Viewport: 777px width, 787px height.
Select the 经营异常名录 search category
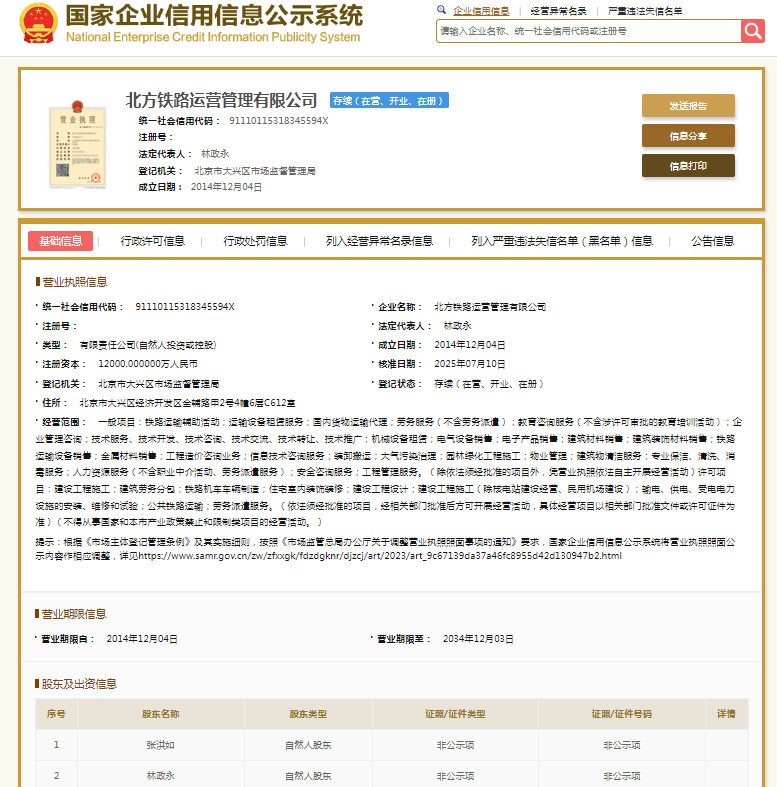pos(558,11)
